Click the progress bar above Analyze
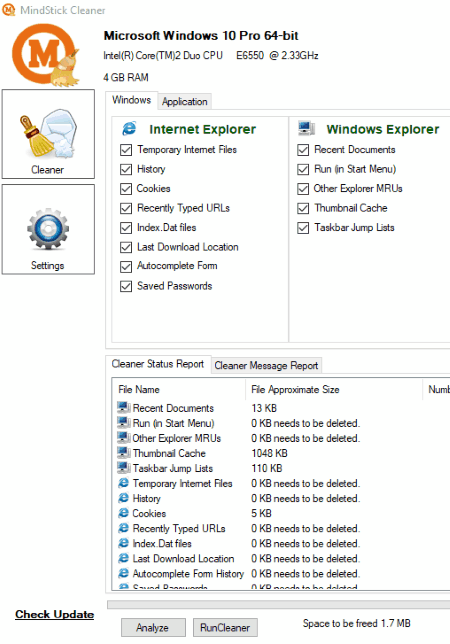 tap(278, 605)
